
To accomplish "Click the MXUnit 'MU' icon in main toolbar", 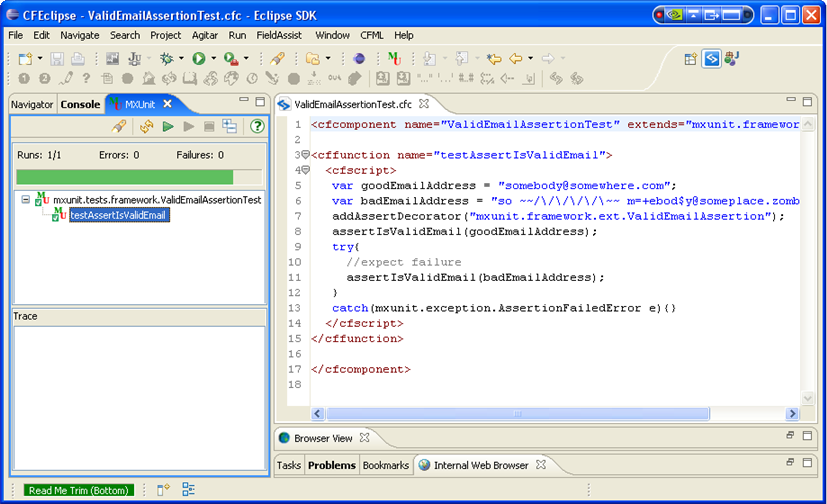I will click(394, 59).
